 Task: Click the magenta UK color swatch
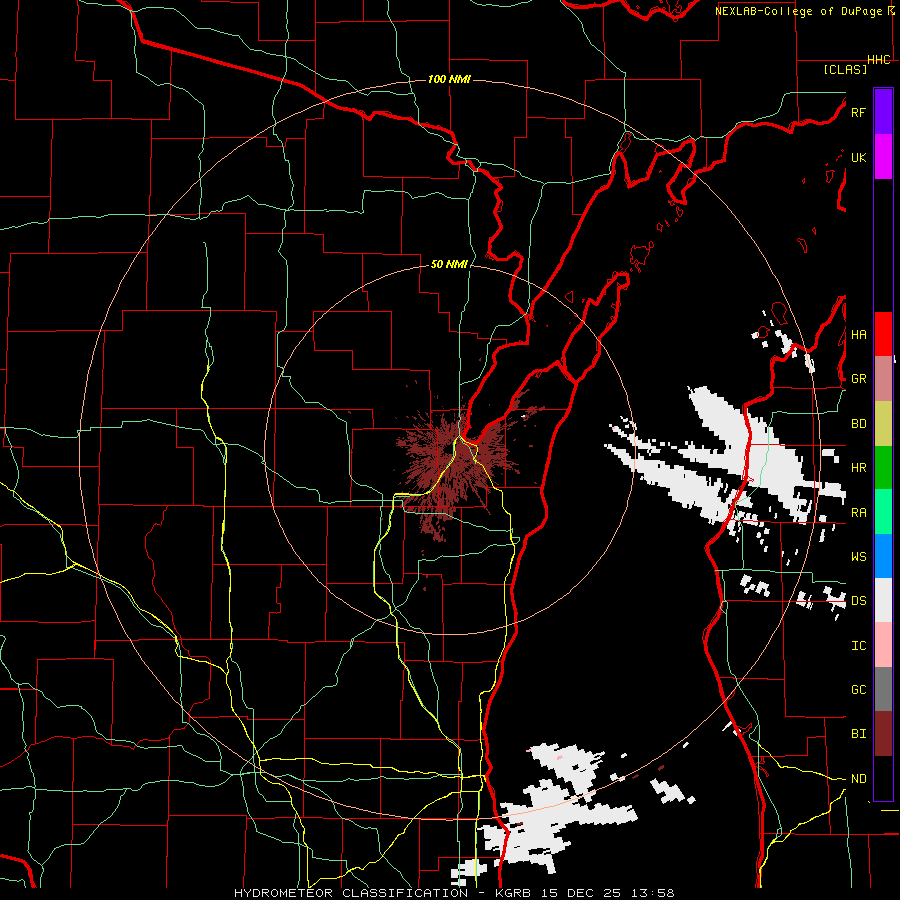[x=883, y=157]
